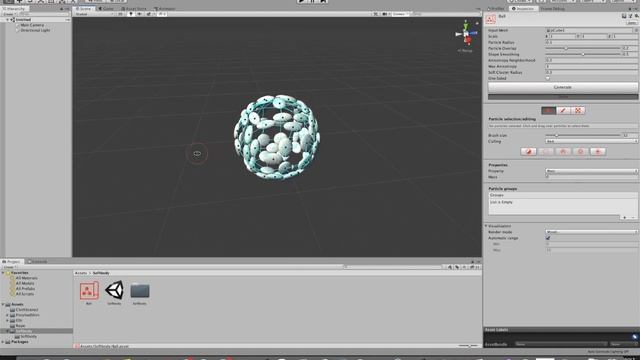Viewport: 640px width, 360px height.
Task: Adjust the Particle Overlap slider
Action: click(x=583, y=48)
